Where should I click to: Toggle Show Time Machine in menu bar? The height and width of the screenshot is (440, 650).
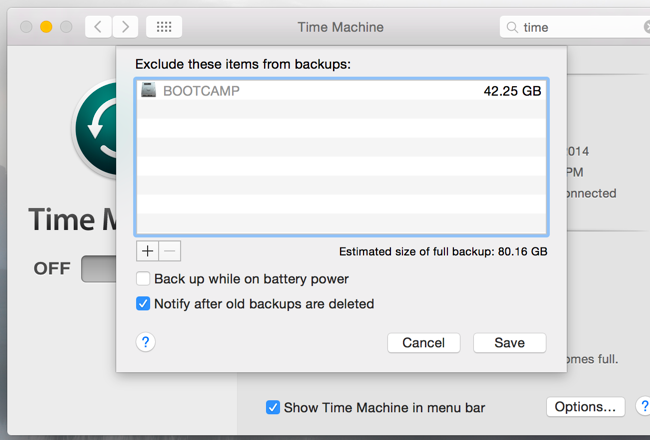click(273, 407)
